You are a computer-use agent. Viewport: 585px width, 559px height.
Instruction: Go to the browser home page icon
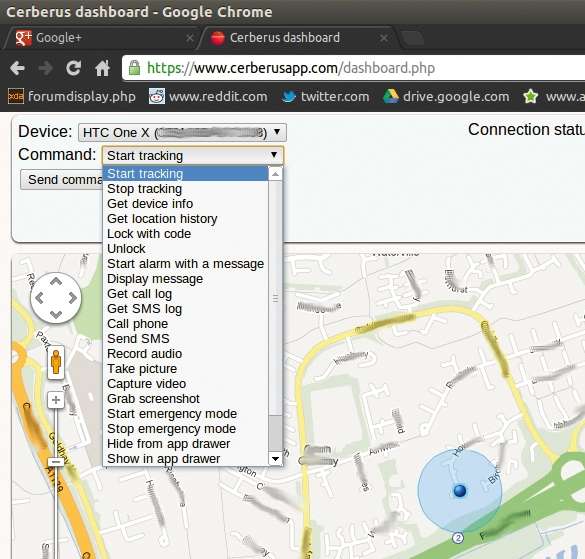click(102, 68)
